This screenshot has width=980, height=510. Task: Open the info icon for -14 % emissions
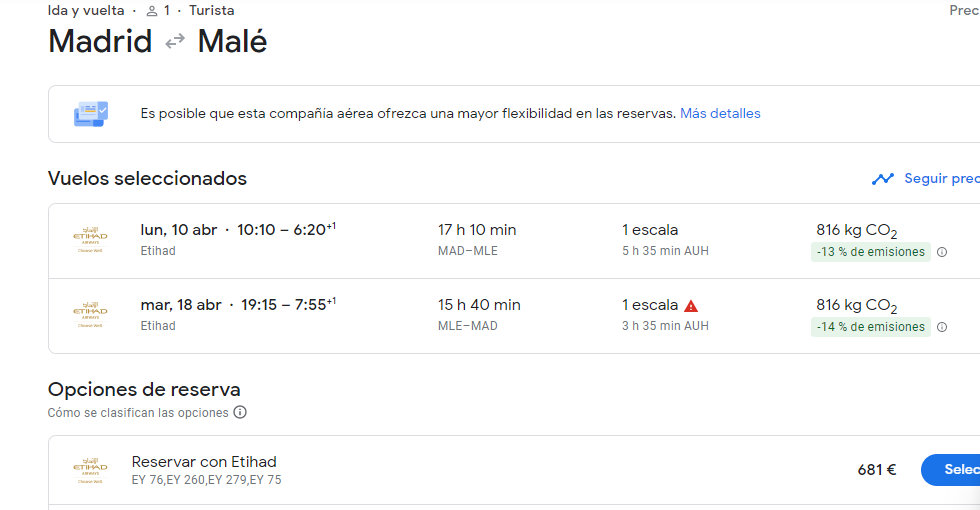942,327
